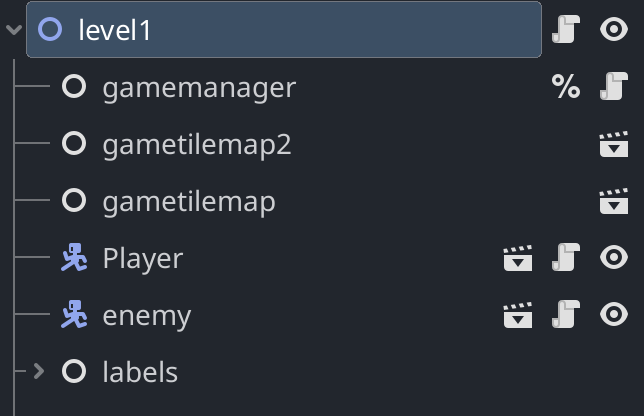
Task: Toggle visibility of level1 node
Action: coord(614,29)
